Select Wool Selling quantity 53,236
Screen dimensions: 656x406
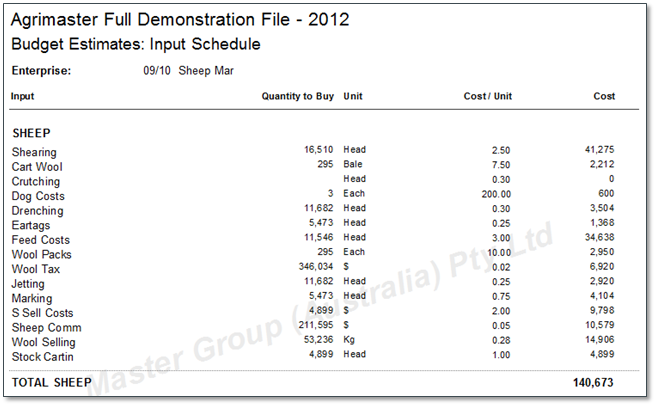[x=318, y=340]
